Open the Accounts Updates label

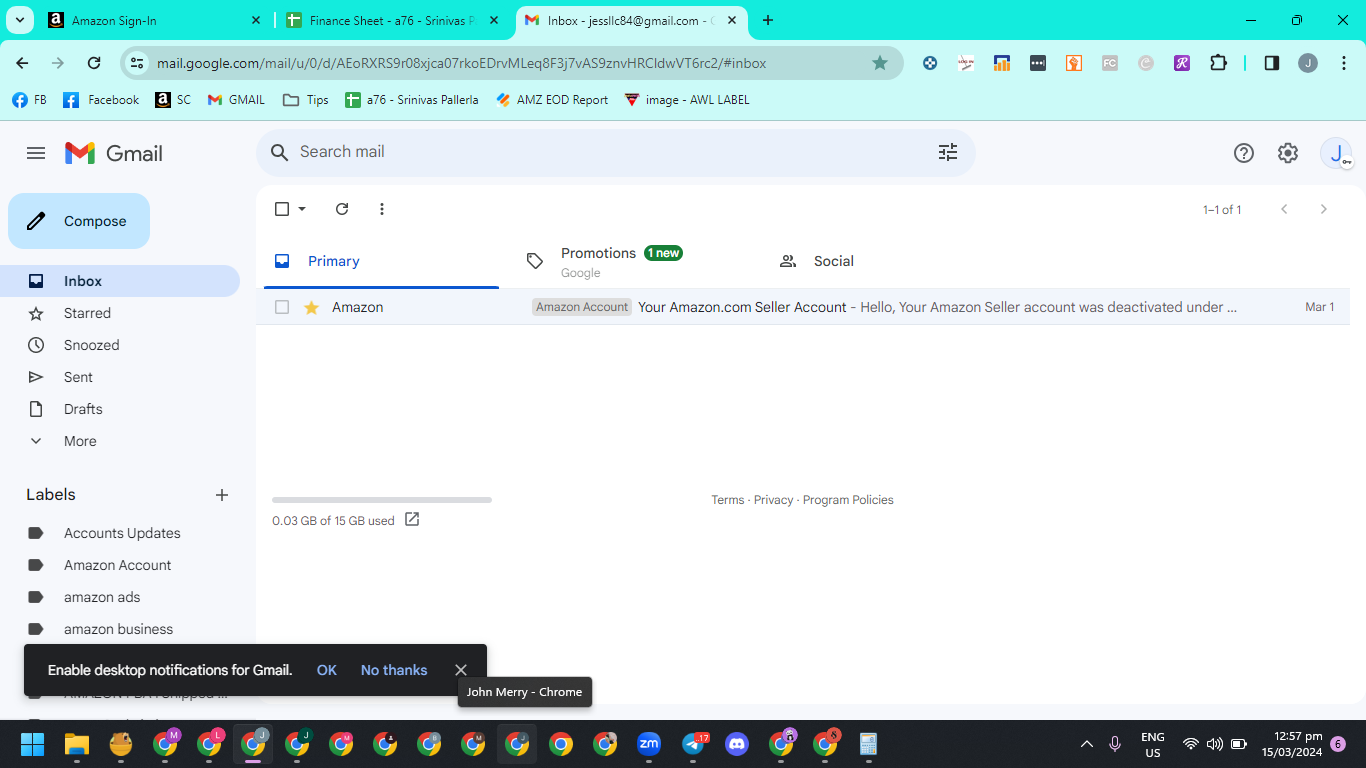coord(120,533)
